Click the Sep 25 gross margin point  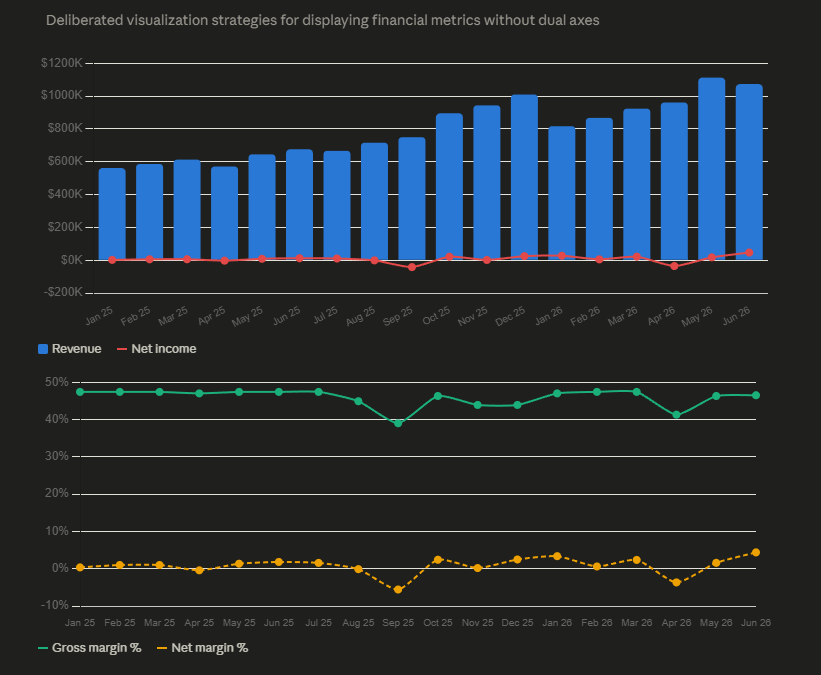(x=398, y=423)
